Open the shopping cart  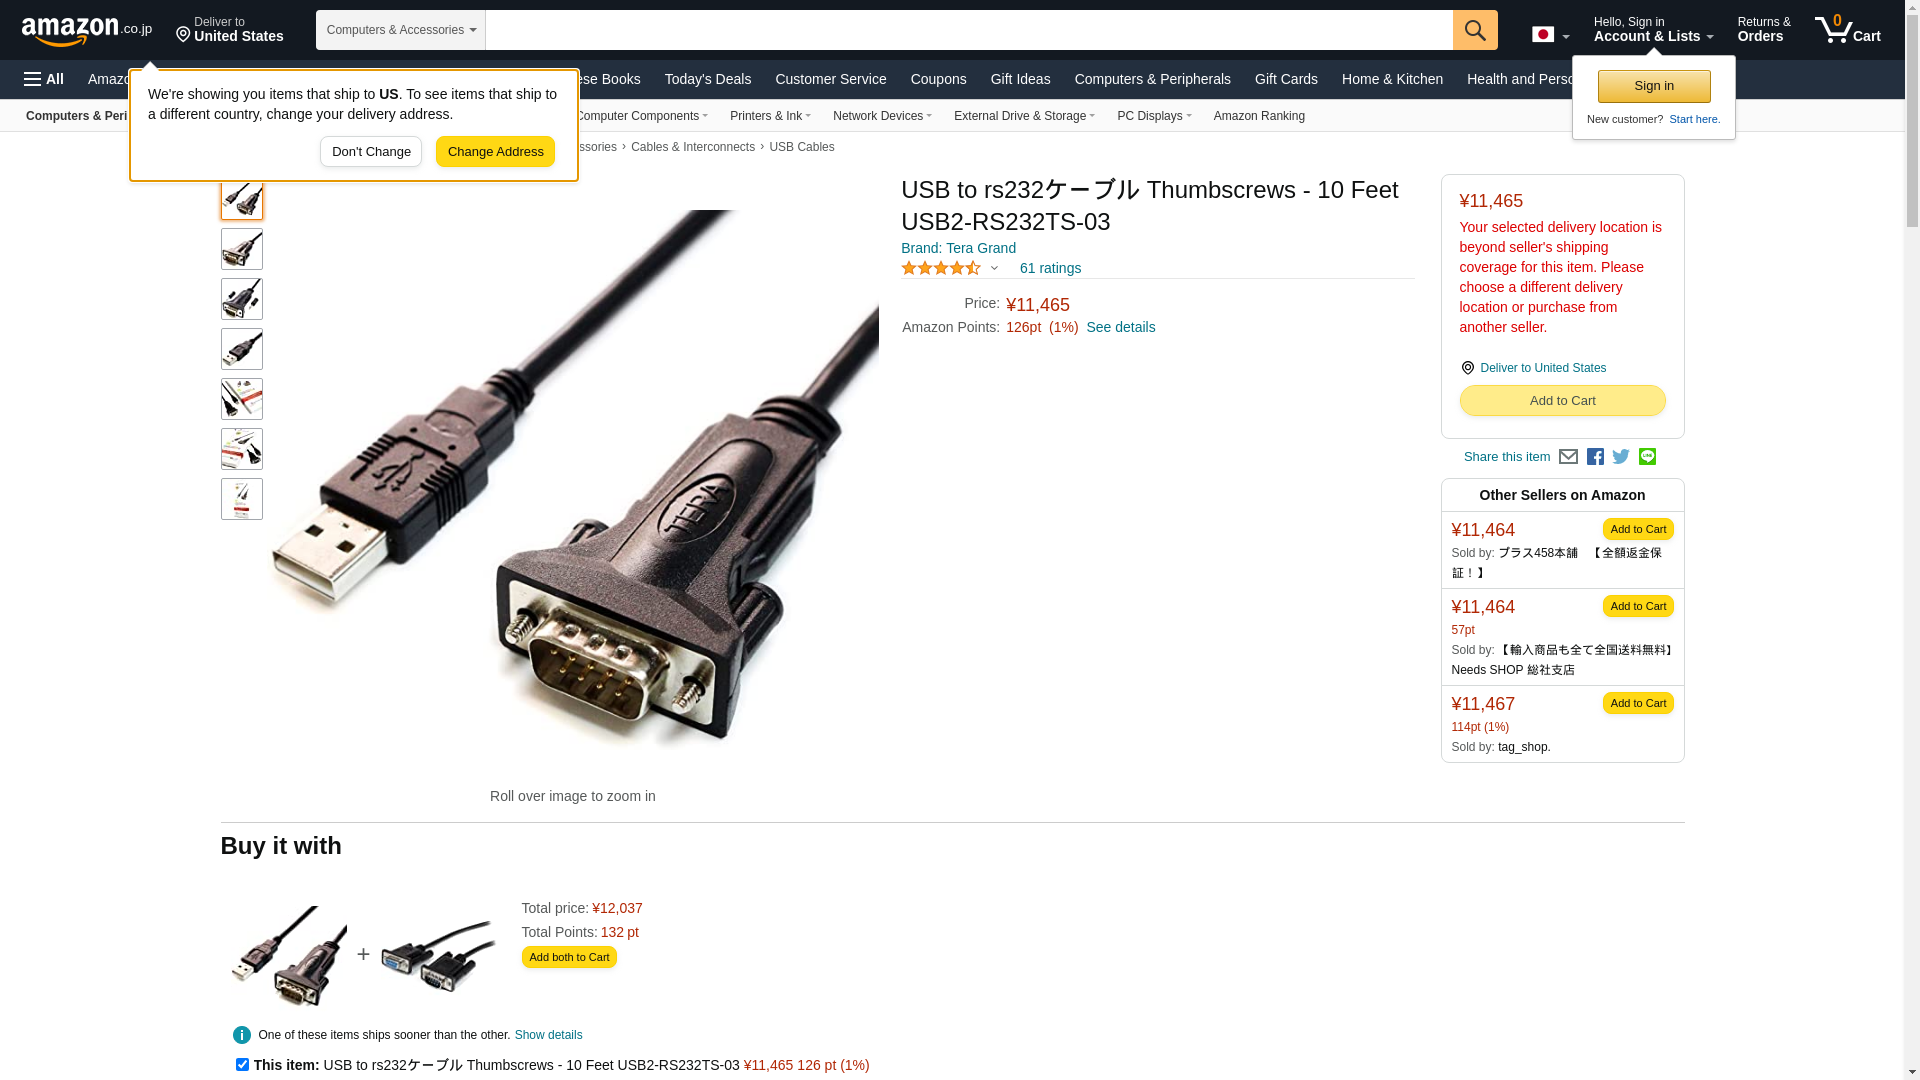[1848, 30]
